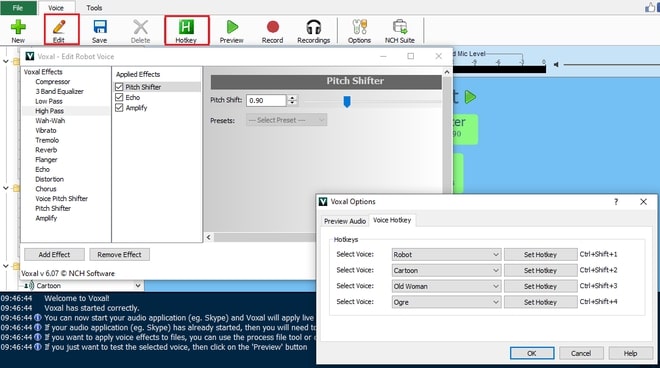
Task: Click the Remove Effect button
Action: pos(120,254)
